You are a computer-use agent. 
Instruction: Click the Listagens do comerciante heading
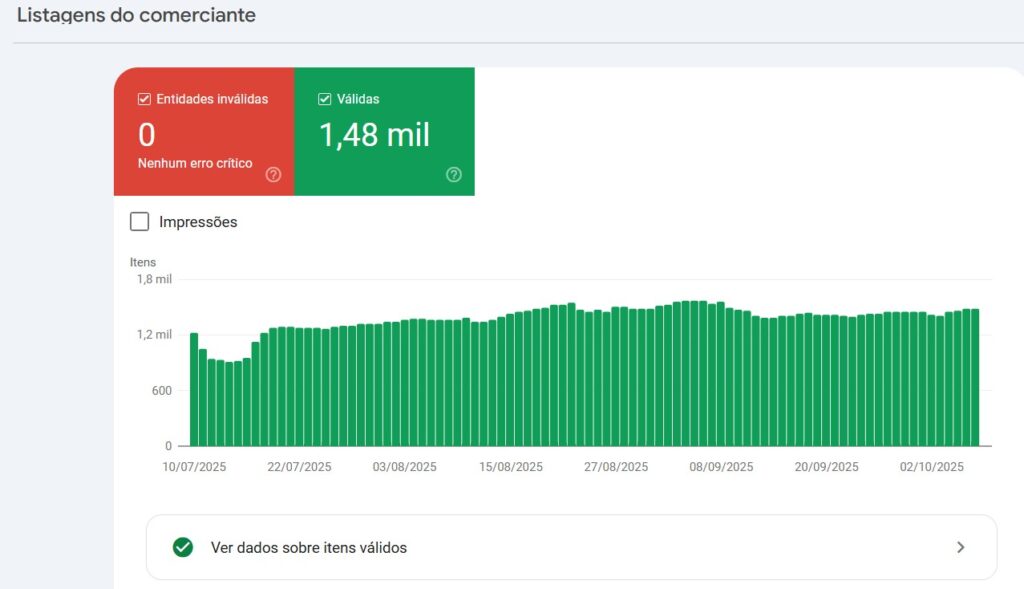(136, 16)
